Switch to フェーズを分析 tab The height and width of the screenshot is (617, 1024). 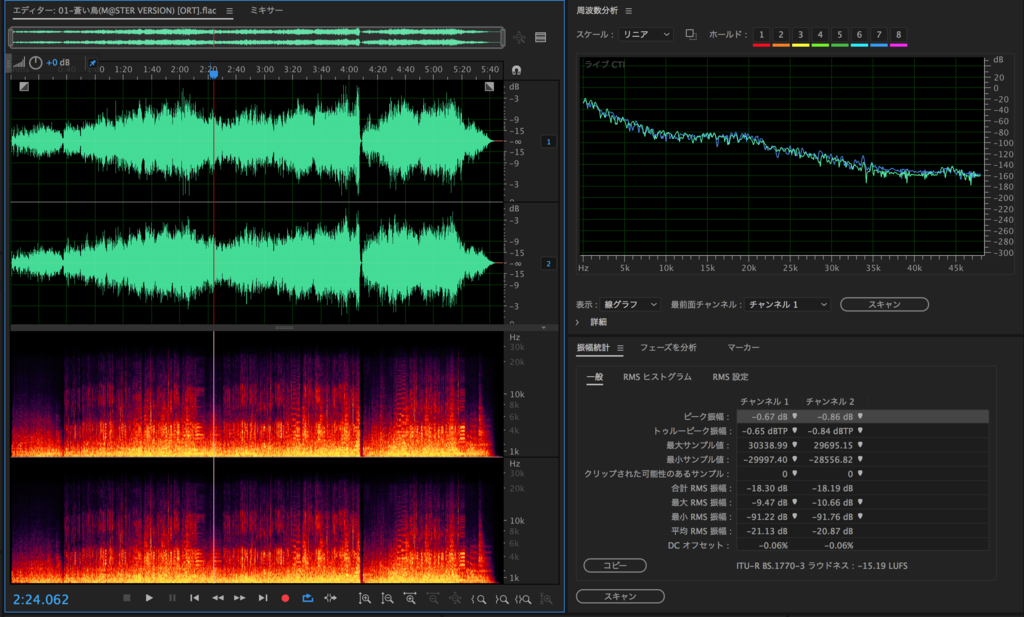coord(668,347)
